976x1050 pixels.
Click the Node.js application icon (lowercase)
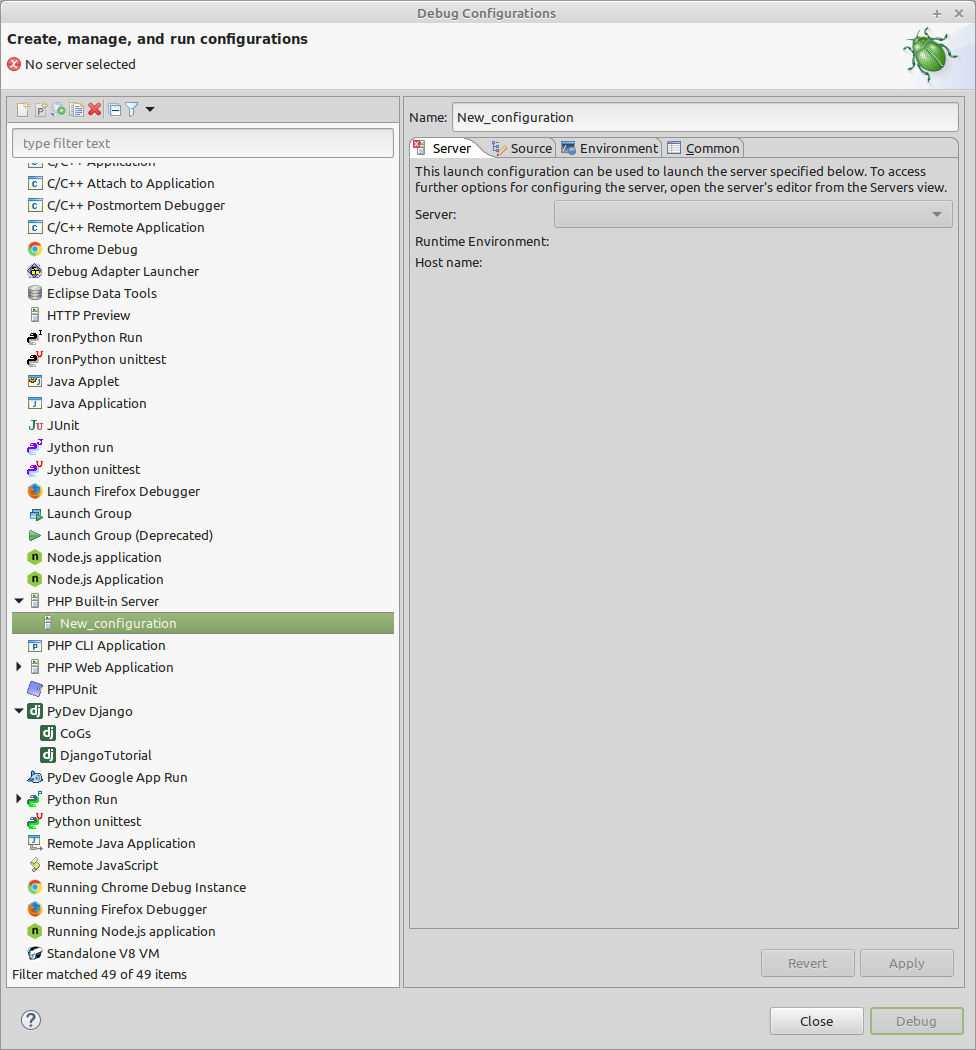point(35,557)
